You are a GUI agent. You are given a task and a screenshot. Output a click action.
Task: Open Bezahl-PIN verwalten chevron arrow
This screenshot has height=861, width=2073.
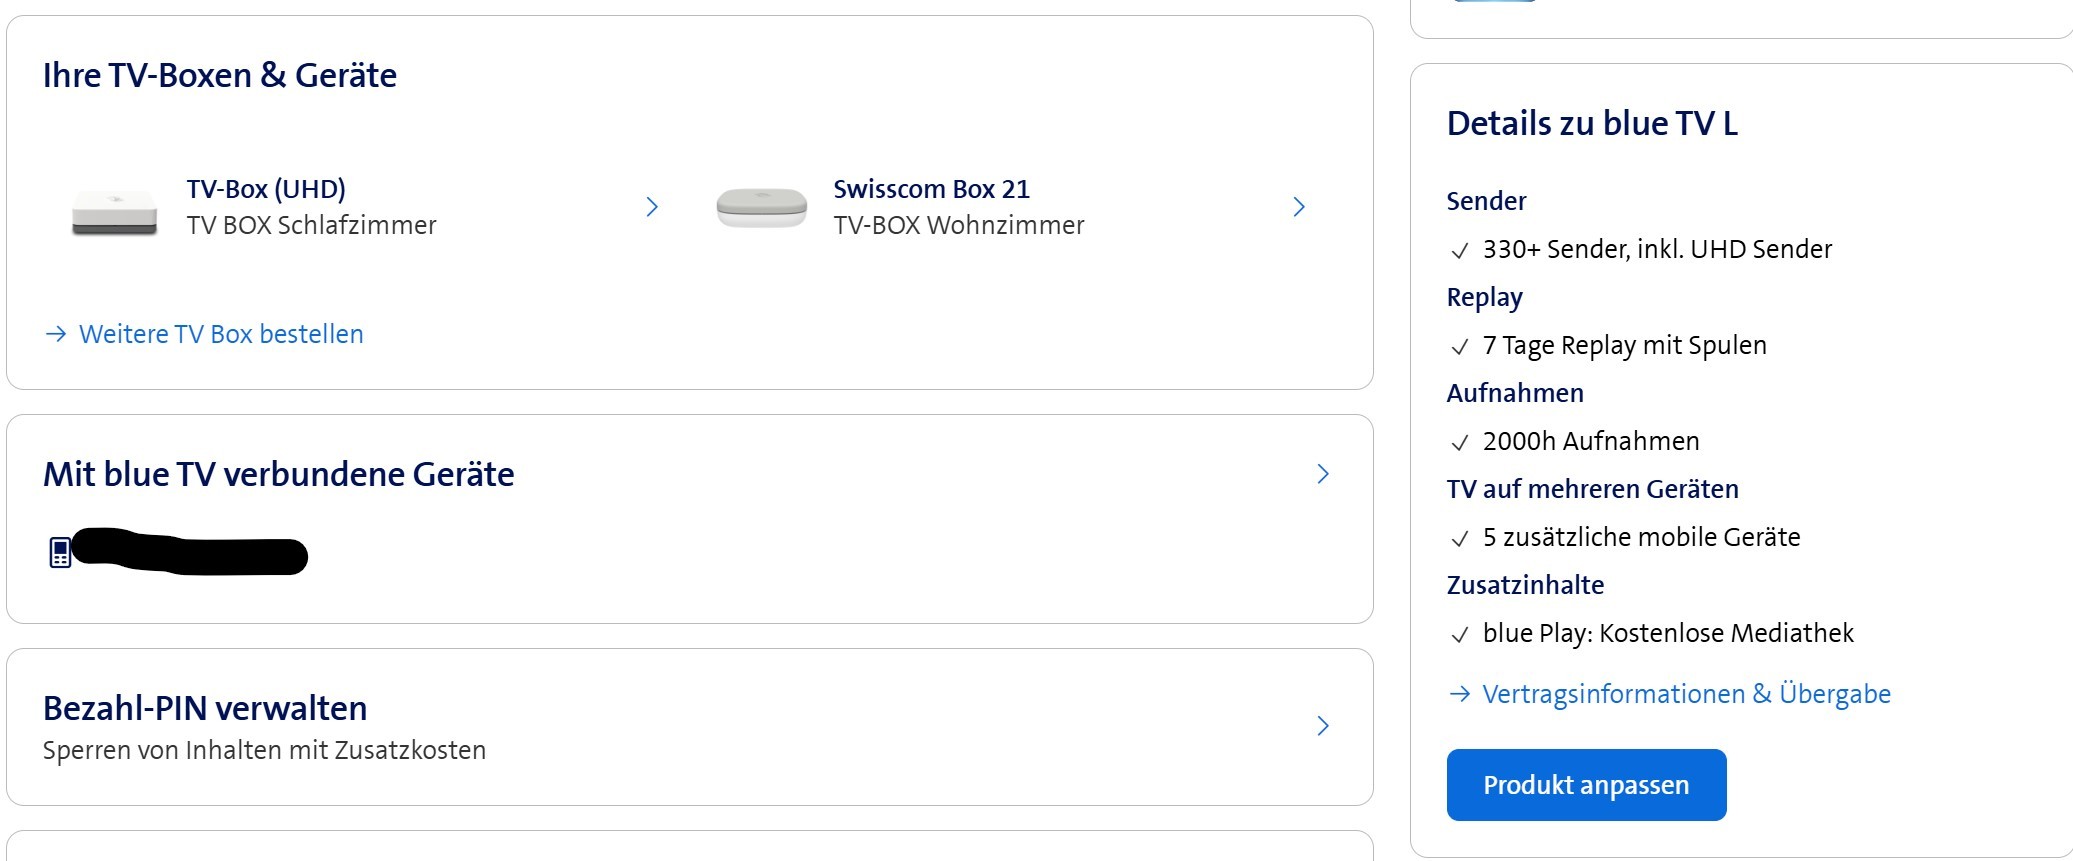(x=1323, y=726)
